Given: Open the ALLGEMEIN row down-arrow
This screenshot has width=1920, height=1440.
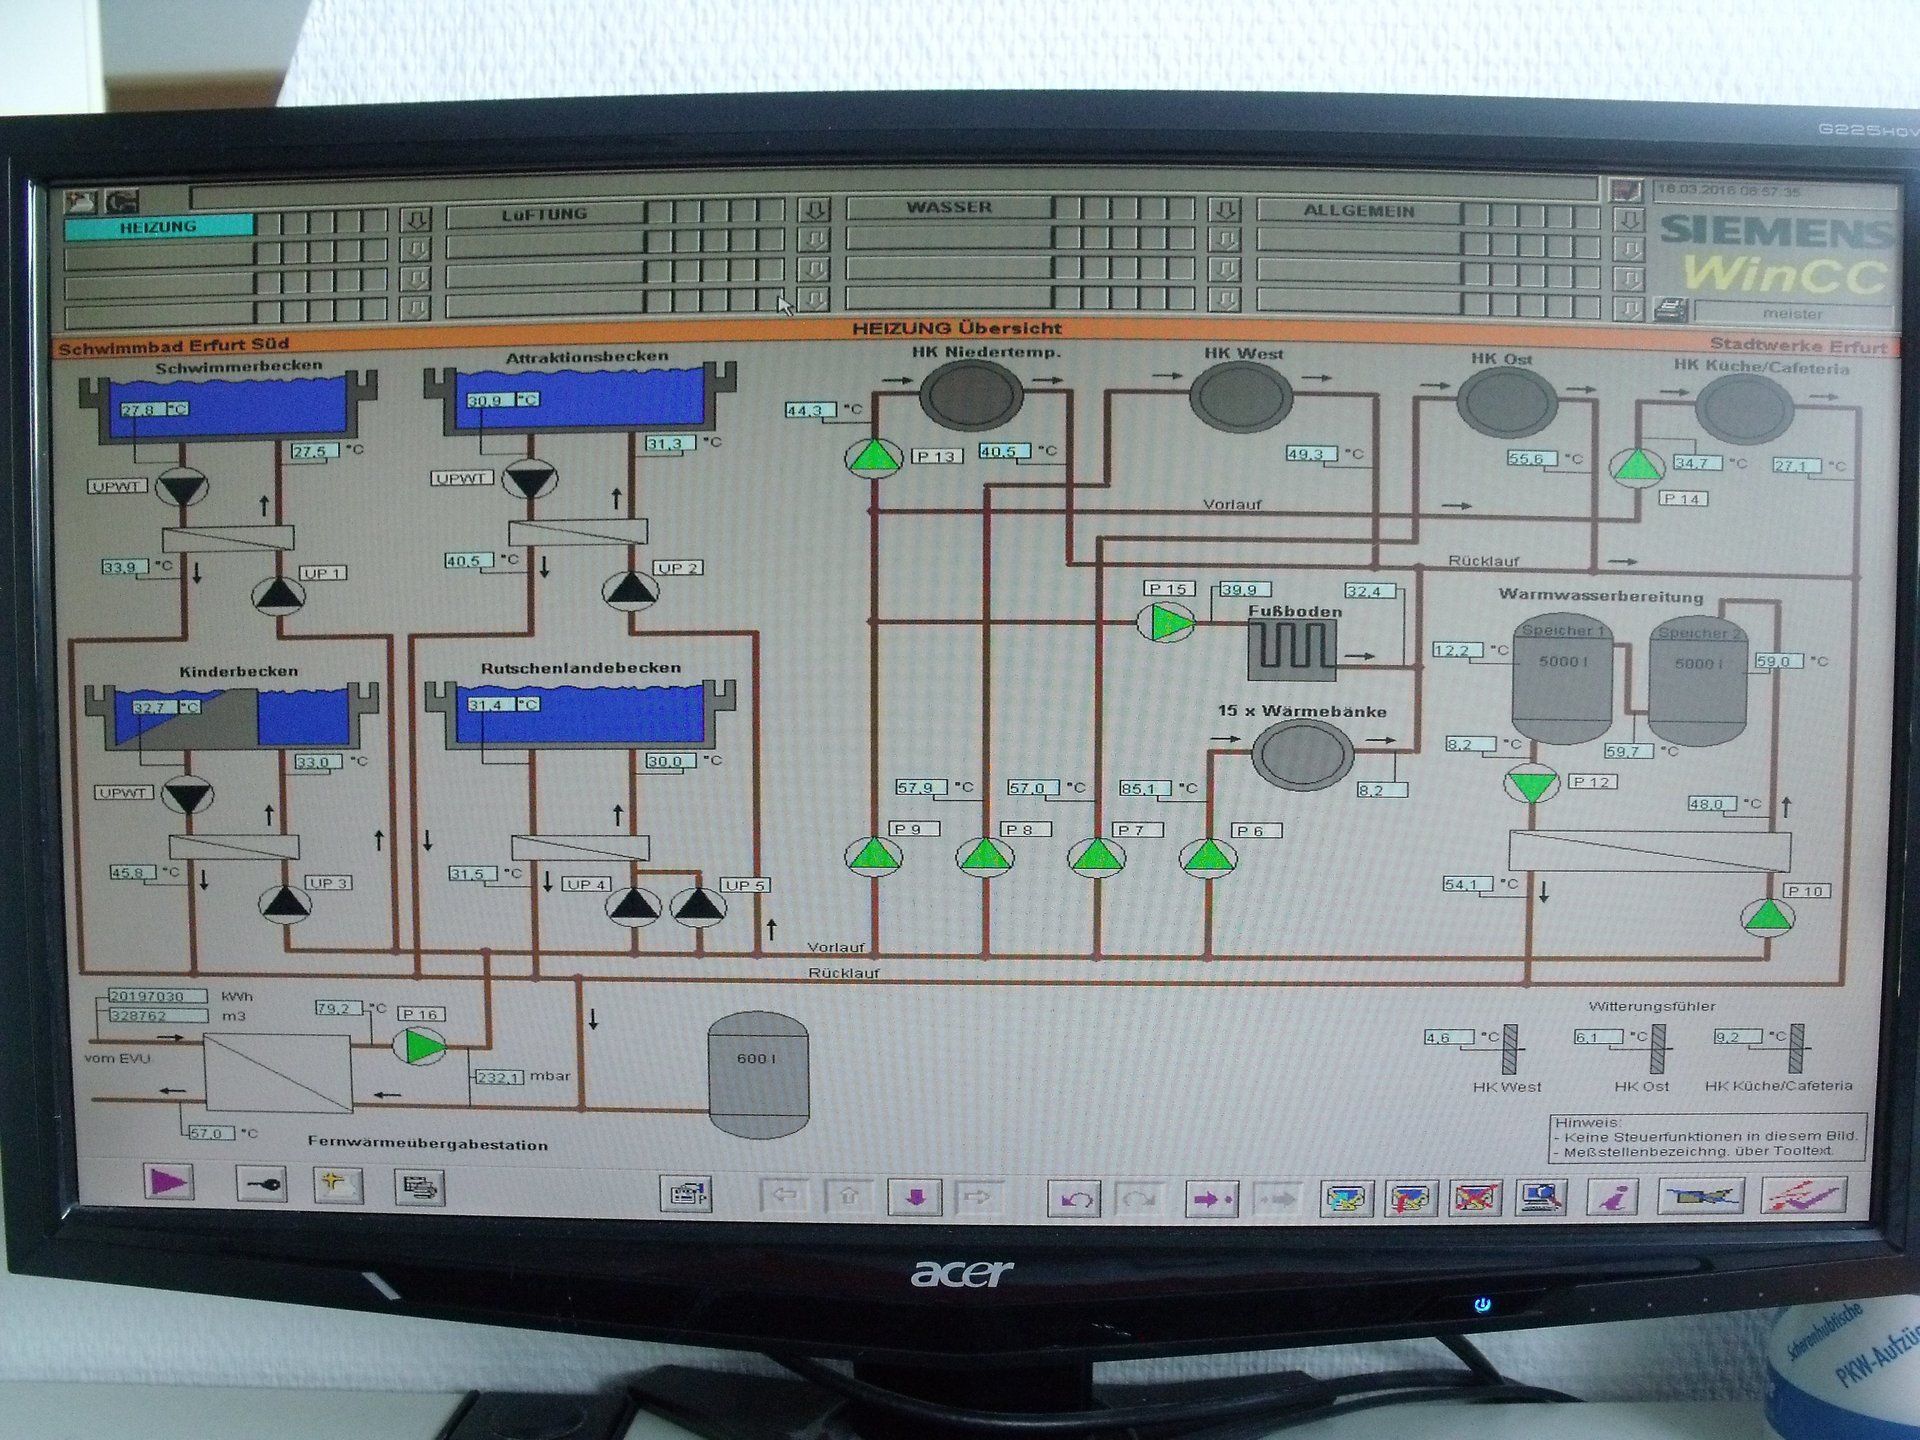Looking at the screenshot, I should click(x=1629, y=219).
